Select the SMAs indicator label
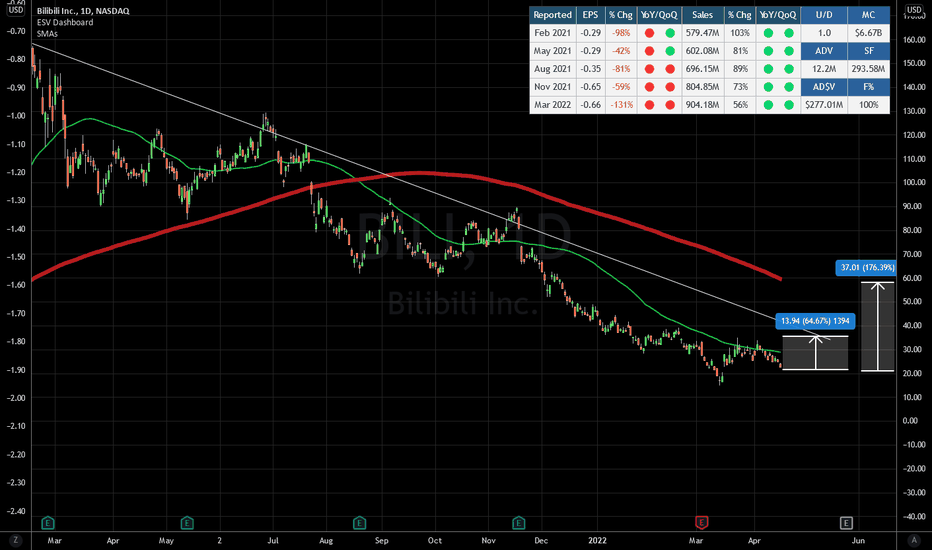Viewport: 932px width, 550px height. [x=47, y=34]
